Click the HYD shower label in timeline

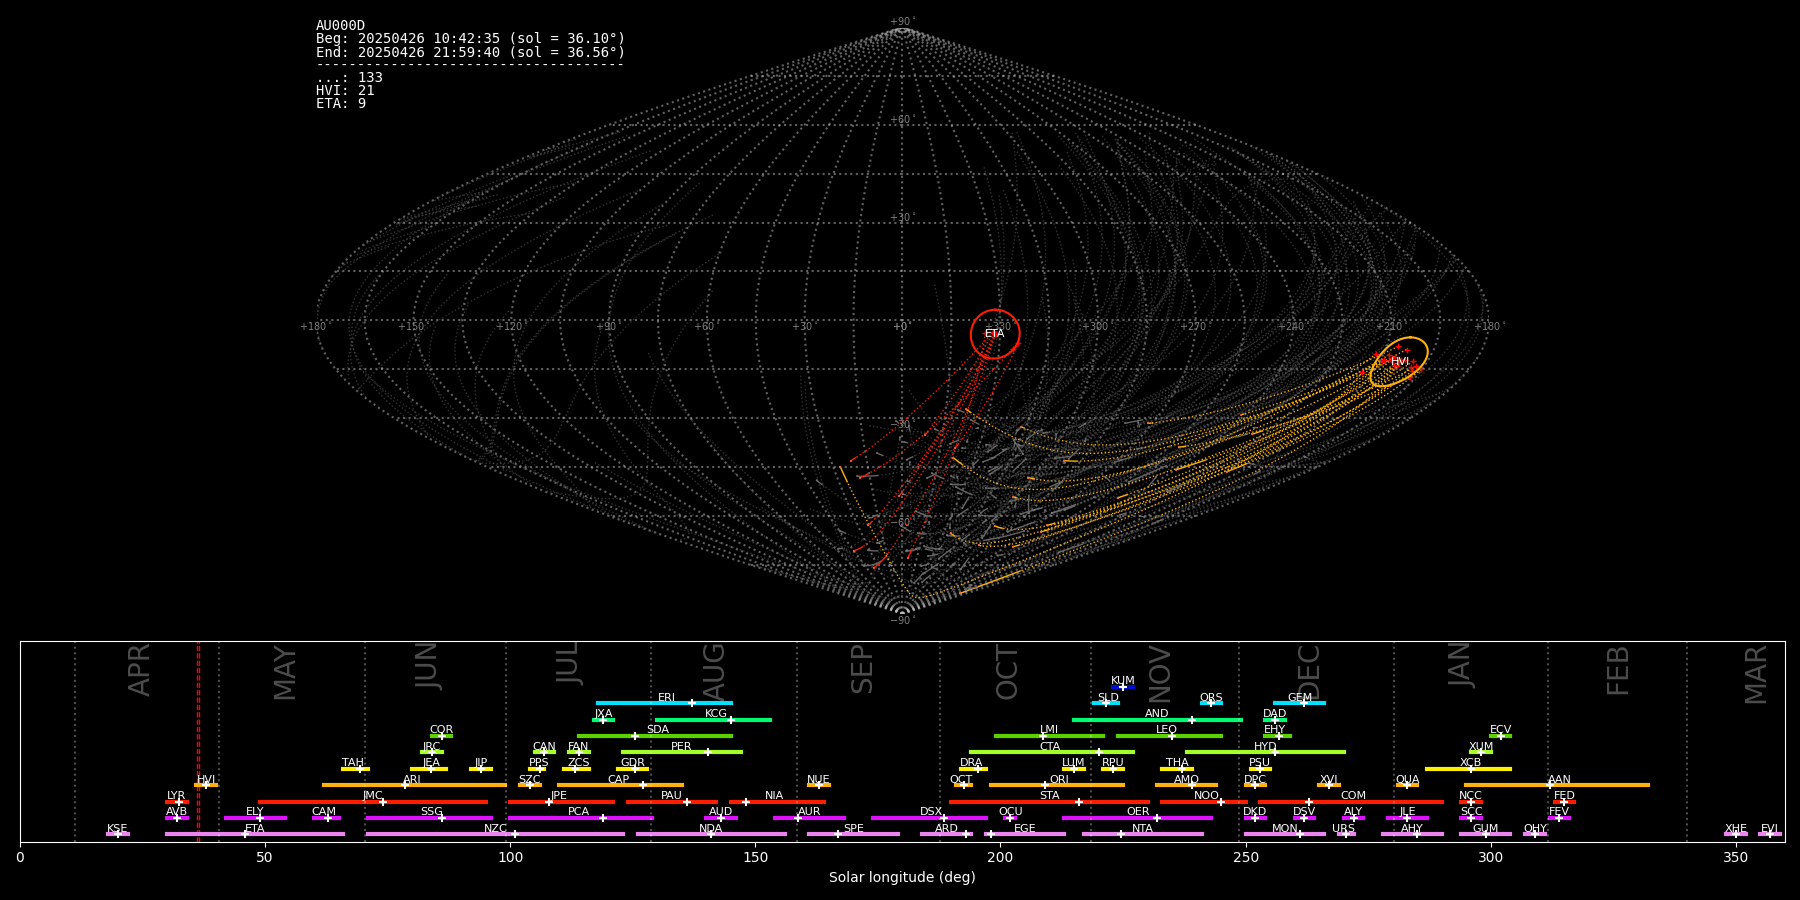point(1266,747)
